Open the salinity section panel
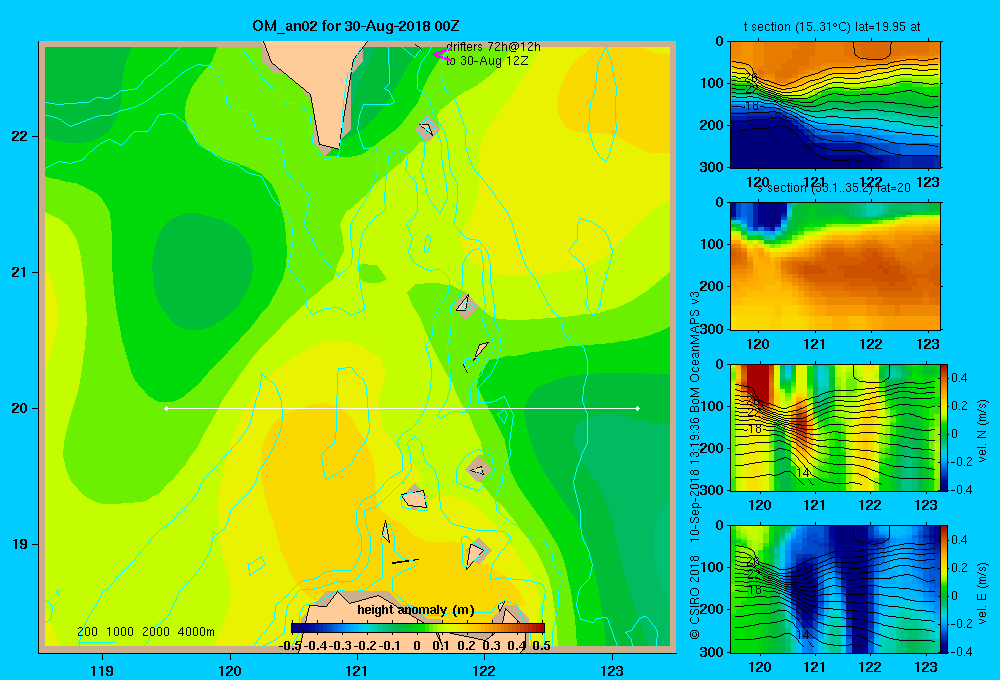The image size is (1000, 680). (x=835, y=266)
